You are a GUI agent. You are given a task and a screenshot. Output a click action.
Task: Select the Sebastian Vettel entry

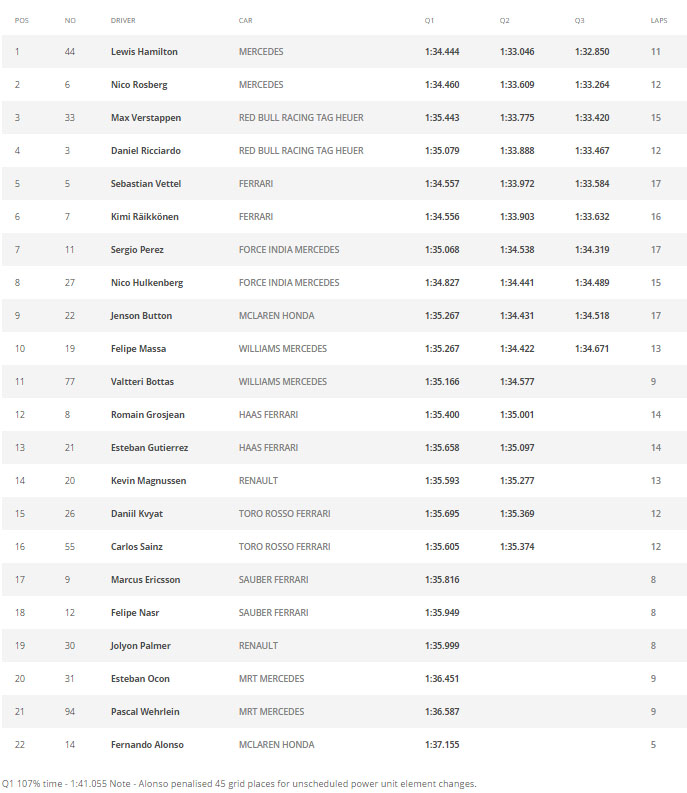click(146, 184)
